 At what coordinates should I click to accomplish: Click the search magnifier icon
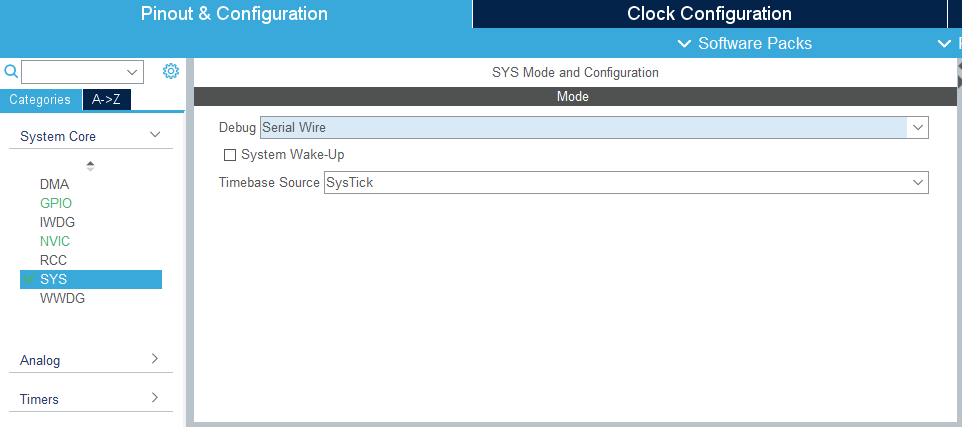click(x=11, y=72)
